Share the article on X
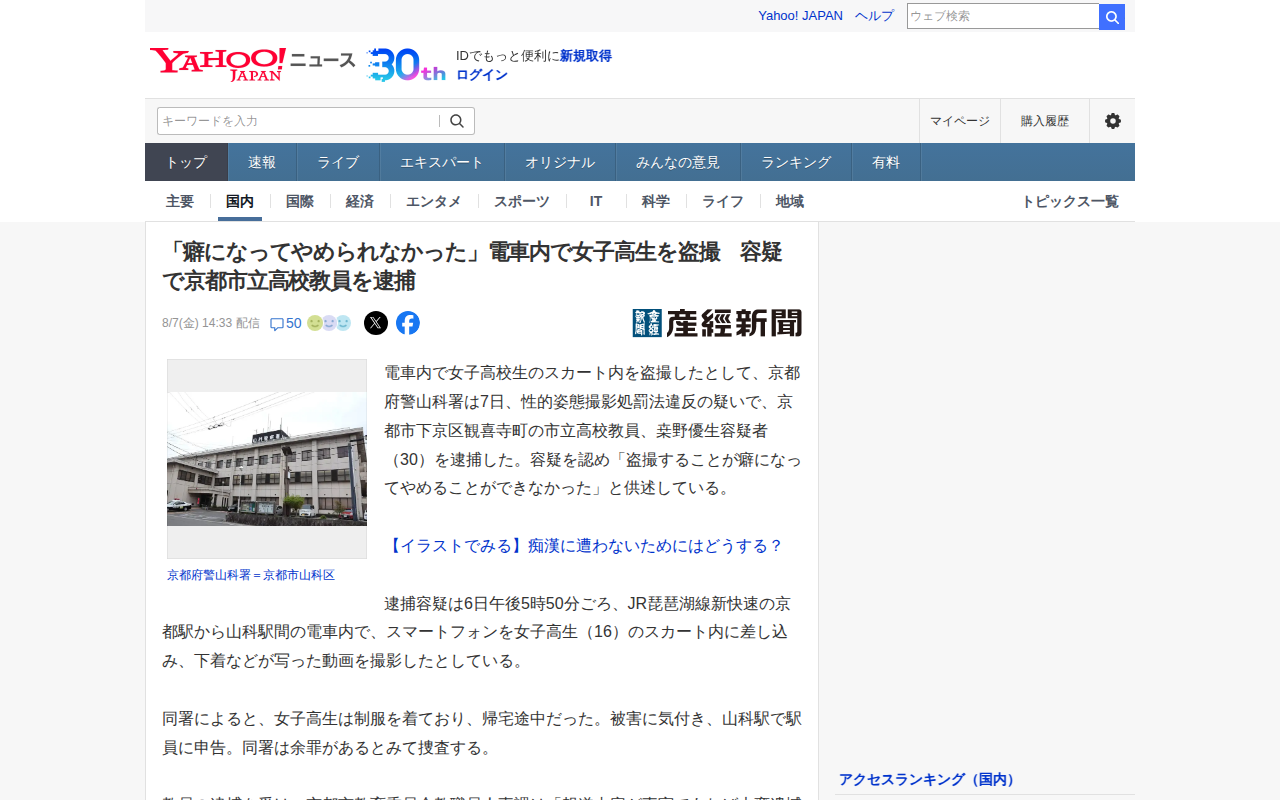This screenshot has width=1280, height=800. tap(376, 323)
